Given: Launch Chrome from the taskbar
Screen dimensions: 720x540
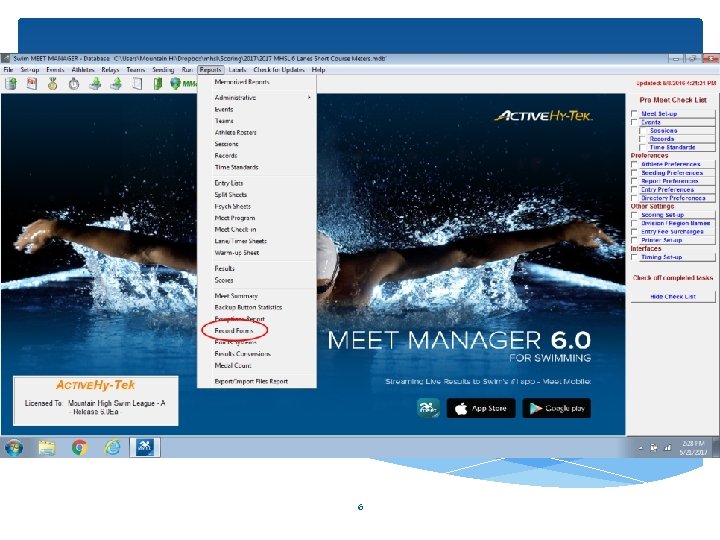Looking at the screenshot, I should [79, 447].
